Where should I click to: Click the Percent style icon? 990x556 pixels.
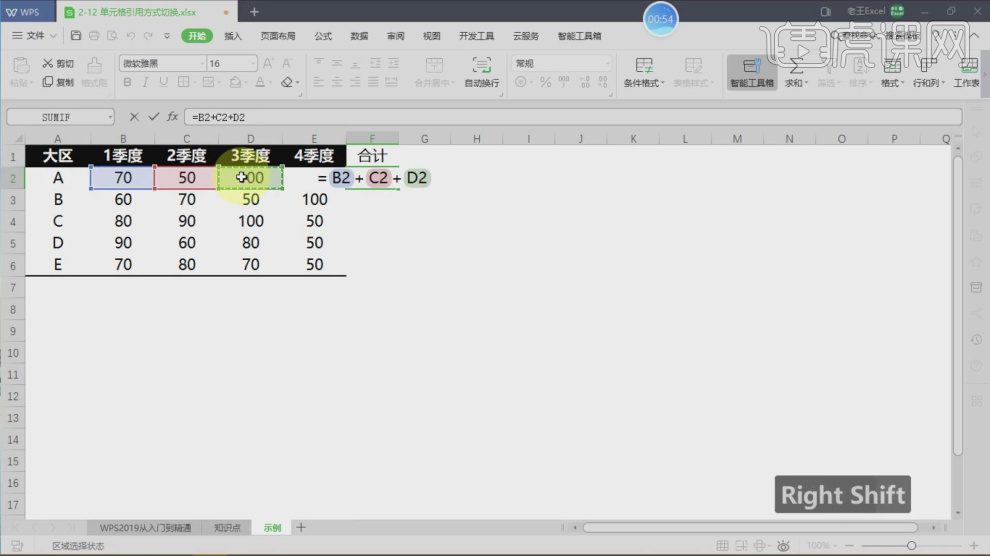546,82
